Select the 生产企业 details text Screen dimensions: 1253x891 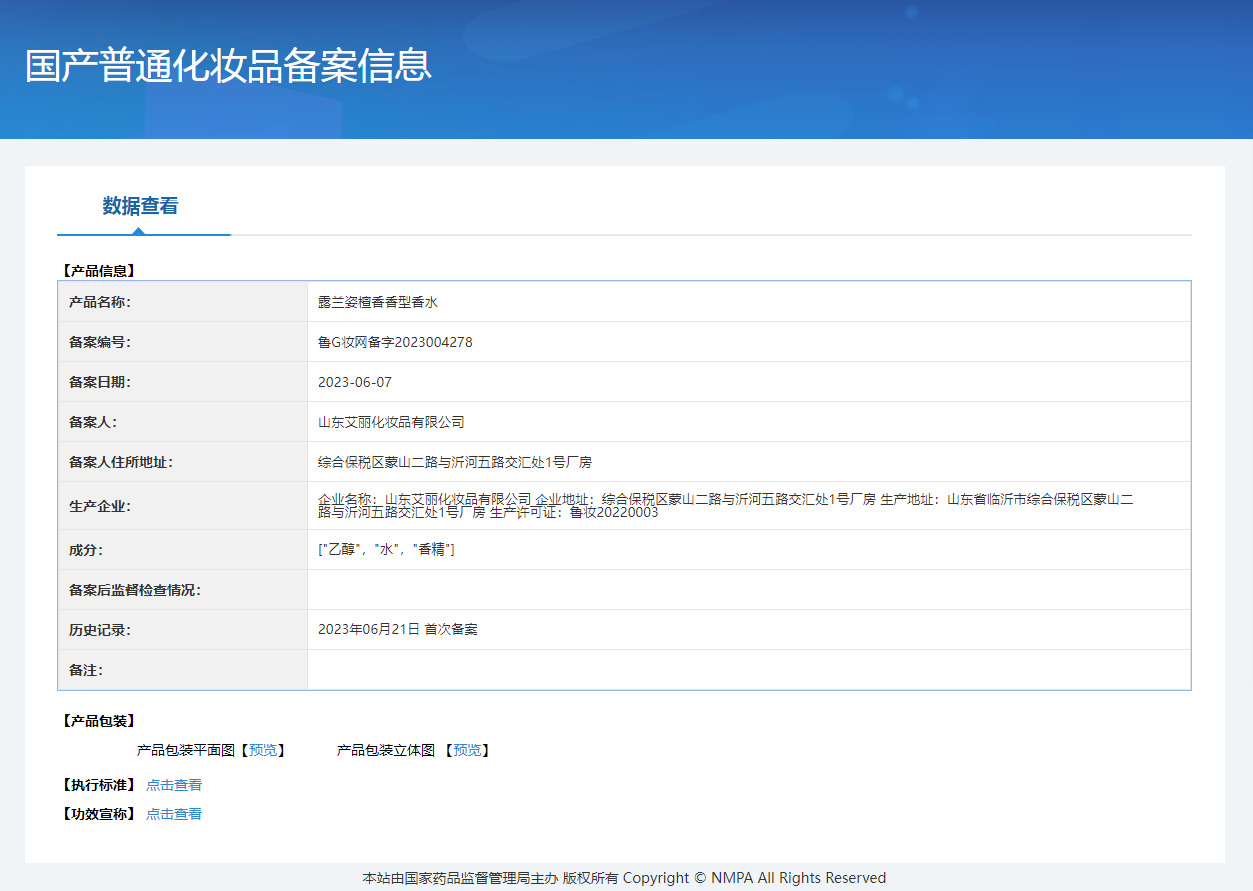pos(726,506)
